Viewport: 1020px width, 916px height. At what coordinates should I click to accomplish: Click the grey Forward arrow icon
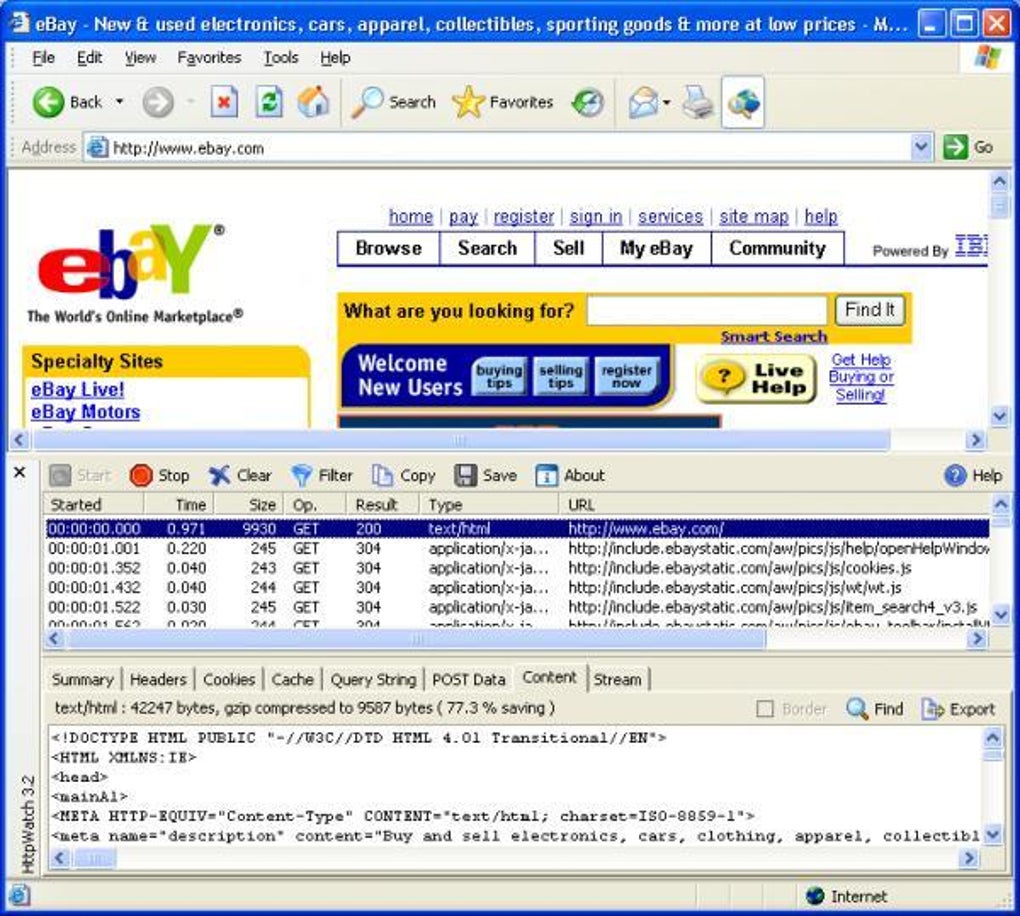(157, 102)
